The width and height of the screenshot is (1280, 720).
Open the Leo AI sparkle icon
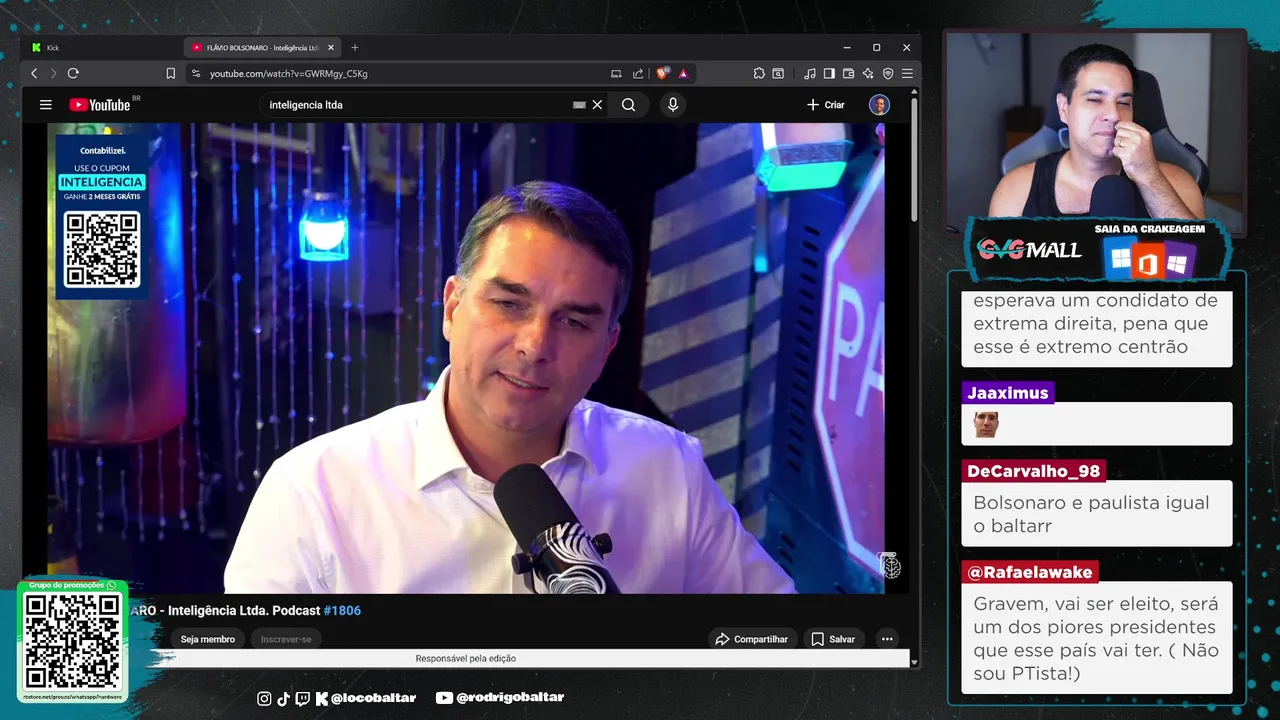pyautogui.click(x=868, y=73)
